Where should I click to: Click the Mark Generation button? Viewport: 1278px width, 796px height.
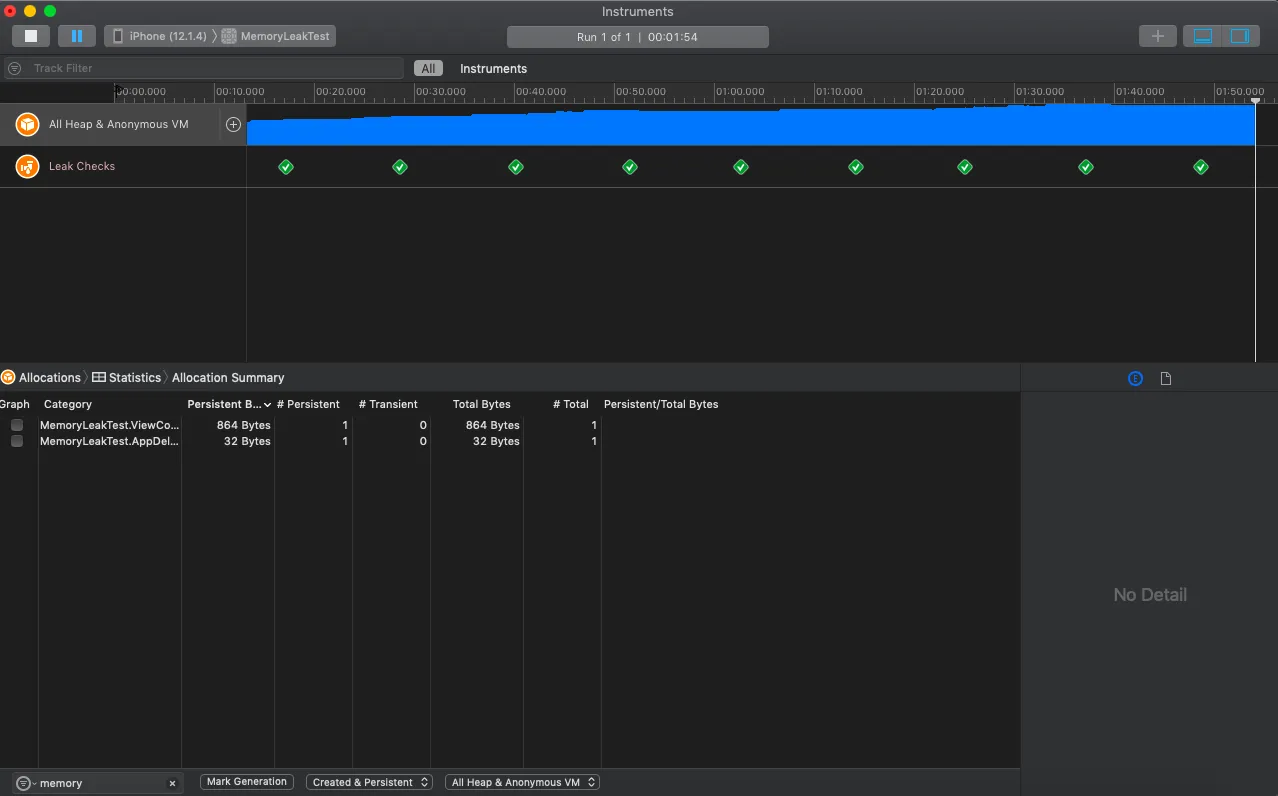247,782
